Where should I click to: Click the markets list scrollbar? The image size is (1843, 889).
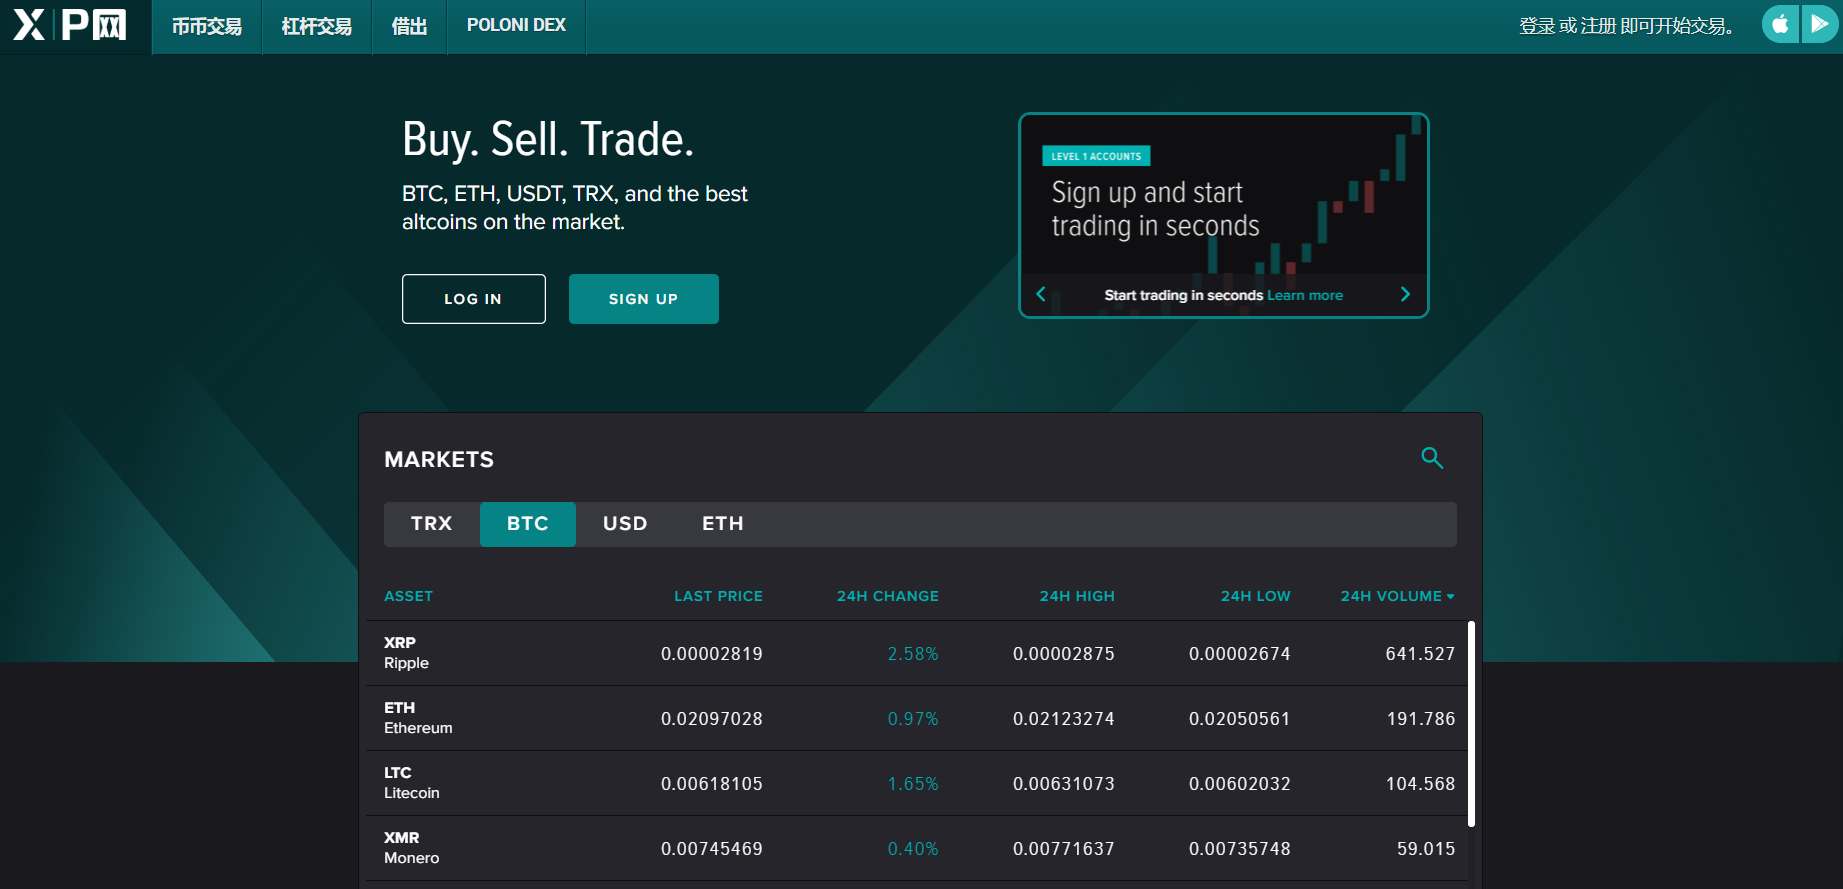1471,724
